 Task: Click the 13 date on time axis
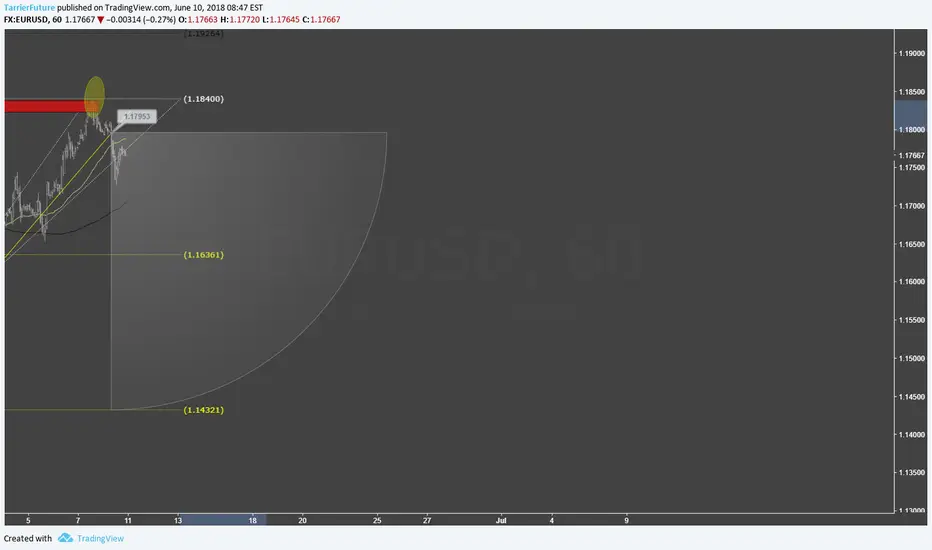tap(178, 520)
